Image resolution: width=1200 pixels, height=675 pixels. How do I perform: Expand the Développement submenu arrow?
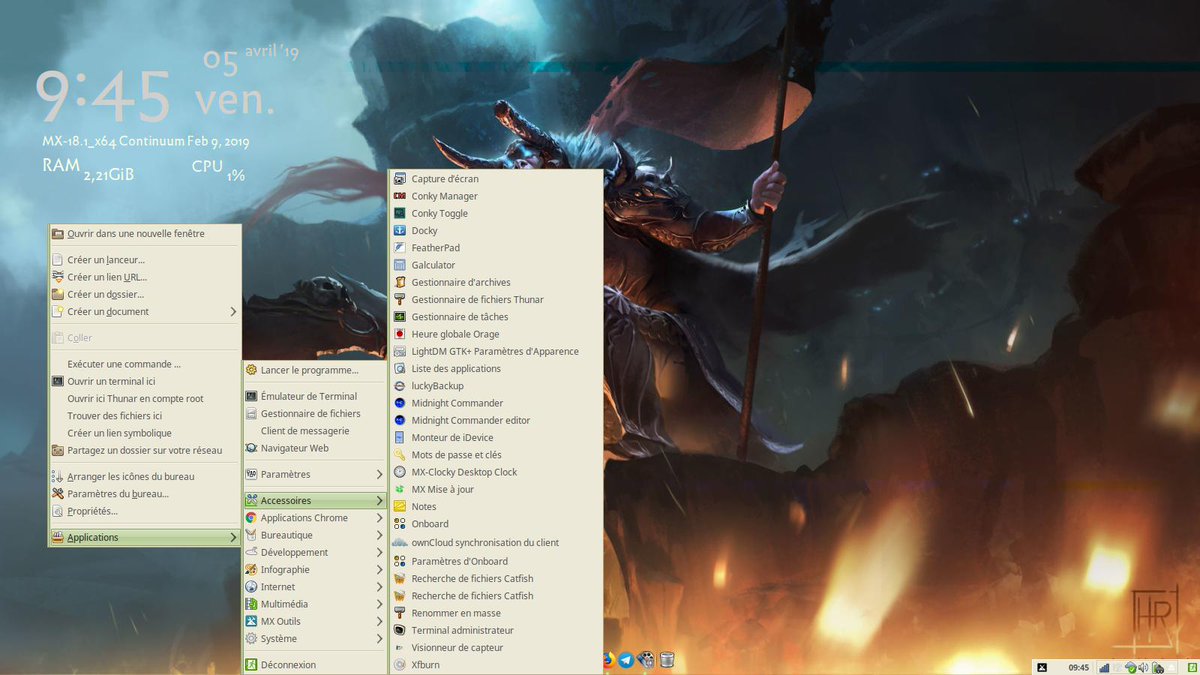tap(379, 552)
